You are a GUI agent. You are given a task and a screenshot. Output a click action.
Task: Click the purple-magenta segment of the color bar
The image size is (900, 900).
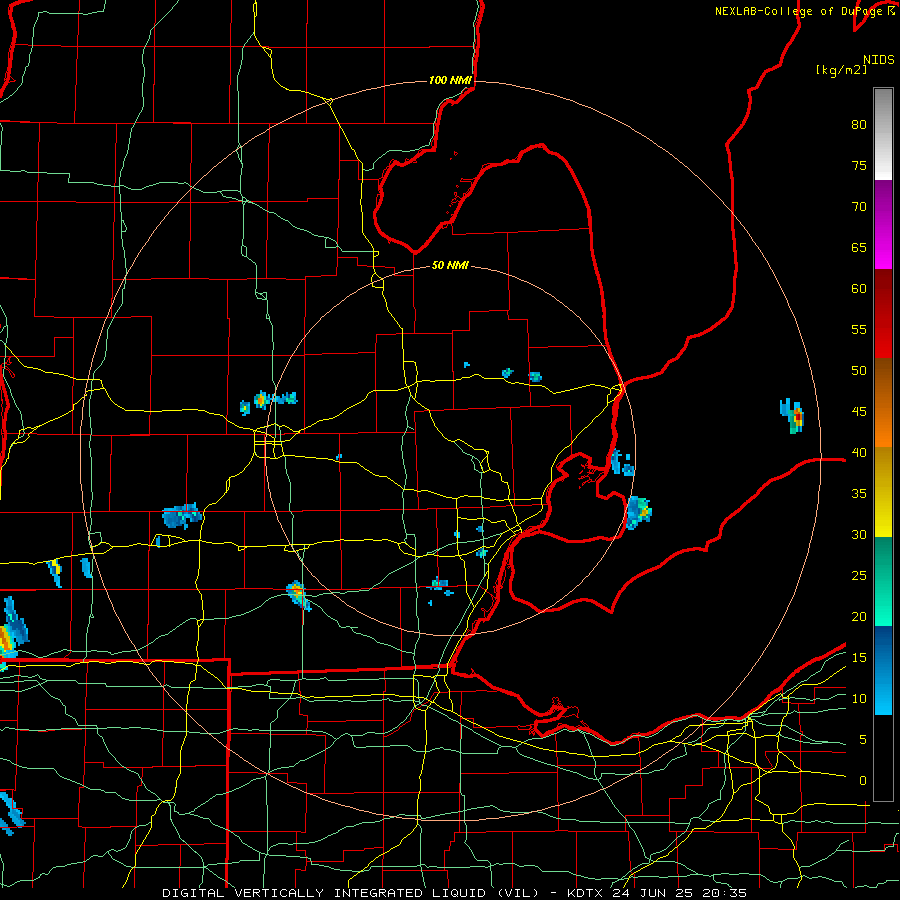point(883,224)
